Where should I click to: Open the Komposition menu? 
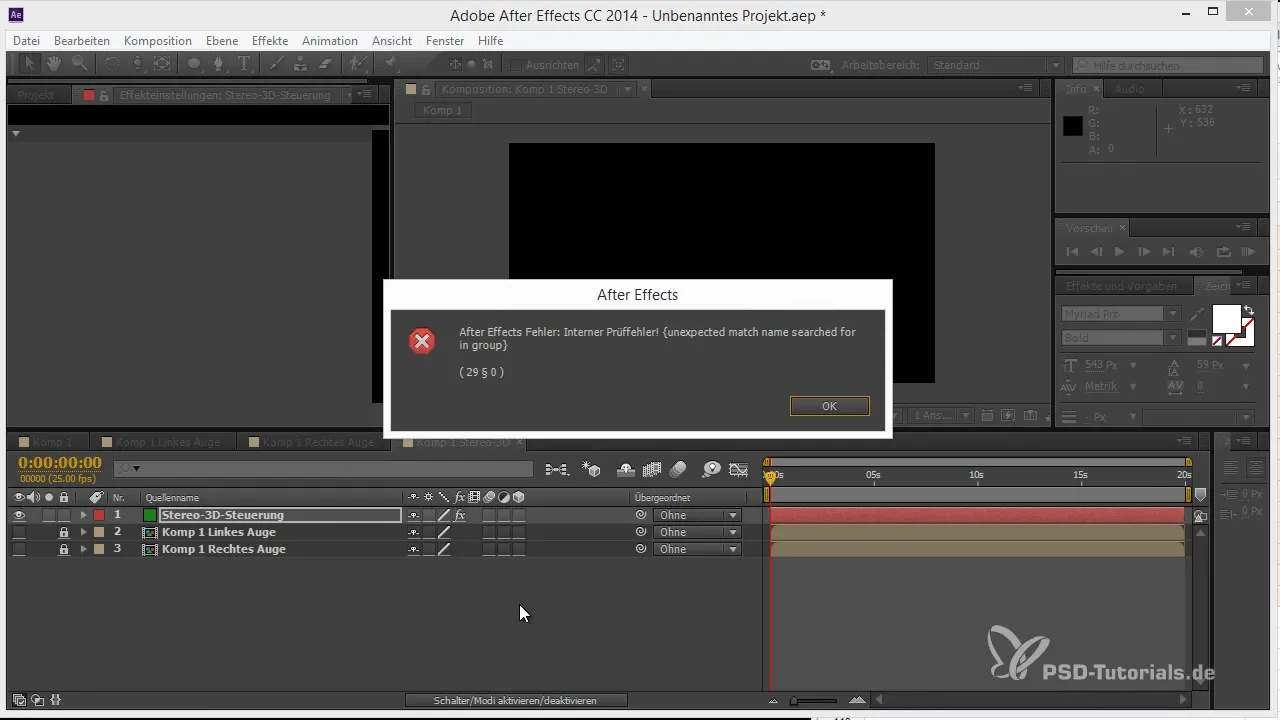158,41
